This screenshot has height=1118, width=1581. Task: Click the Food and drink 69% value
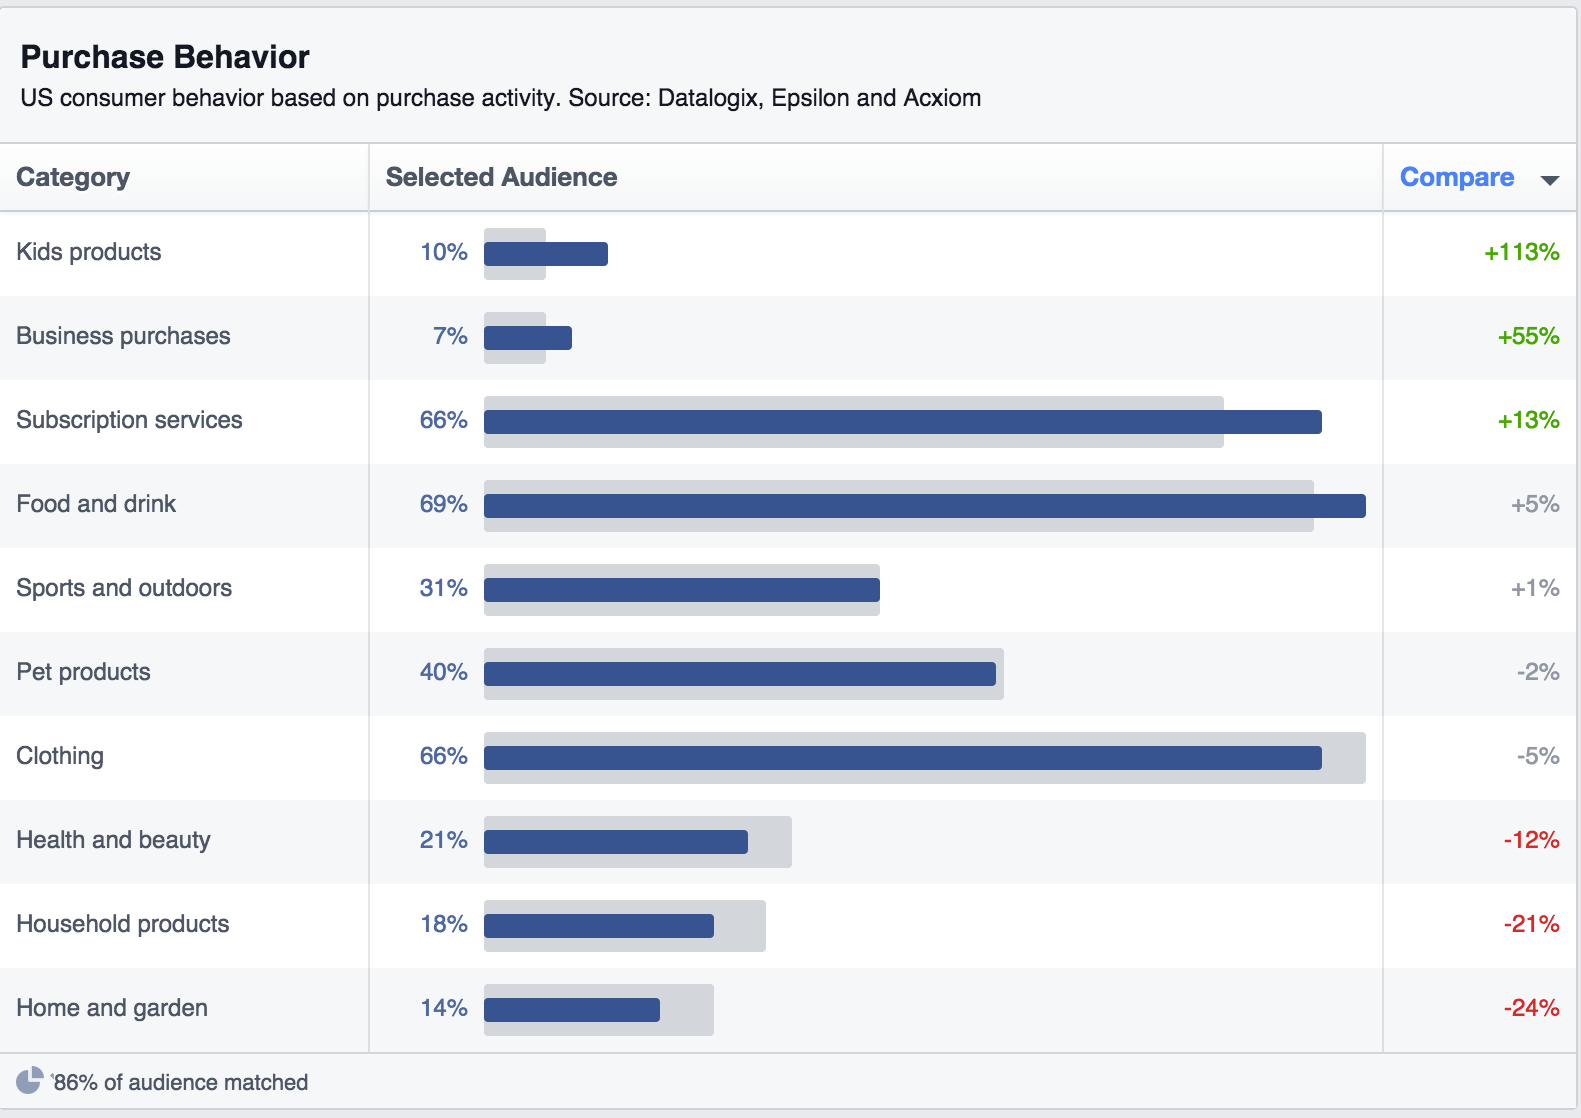(x=442, y=504)
